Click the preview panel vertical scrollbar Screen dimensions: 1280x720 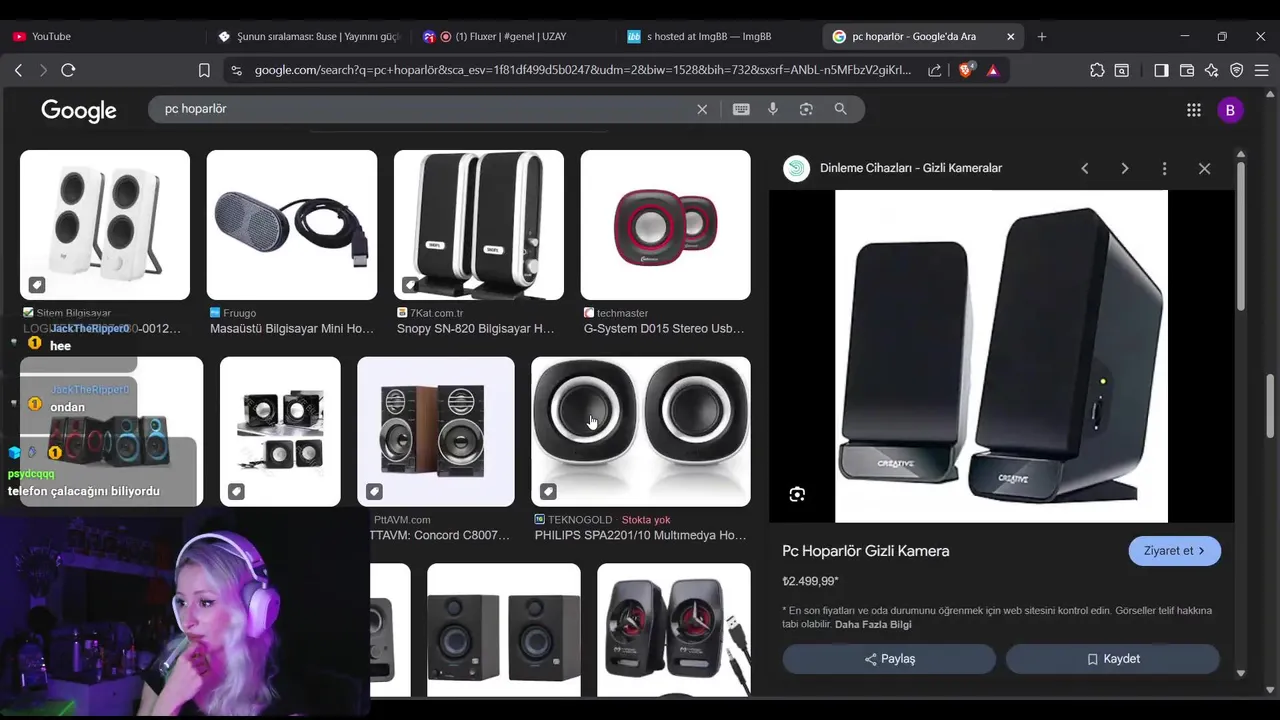1240,235
